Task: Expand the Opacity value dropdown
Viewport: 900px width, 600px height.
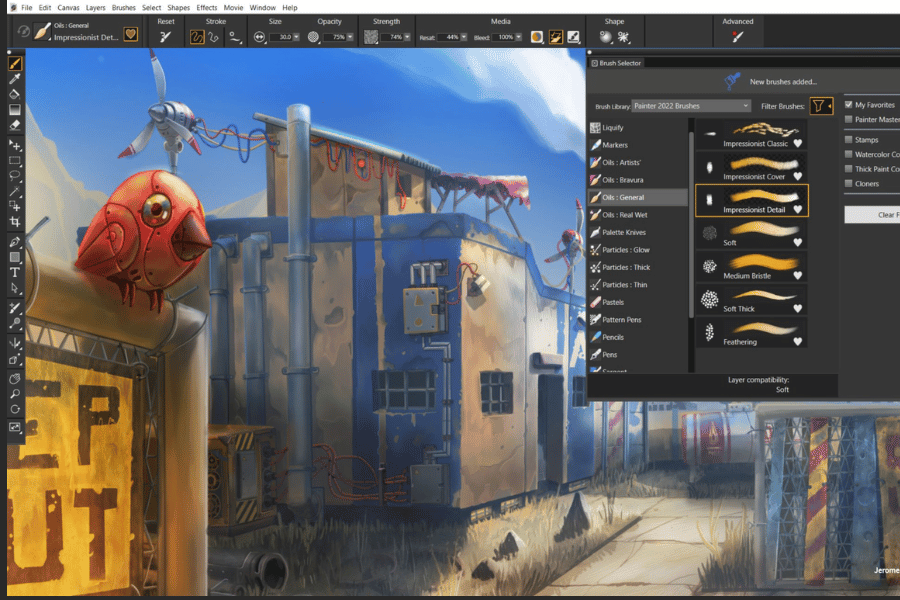Action: pyautogui.click(x=355, y=37)
